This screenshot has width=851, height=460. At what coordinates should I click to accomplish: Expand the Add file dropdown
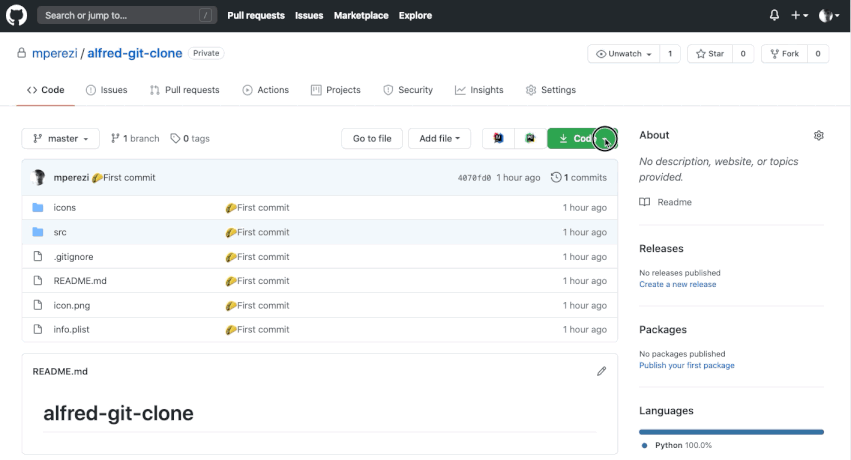pos(440,138)
